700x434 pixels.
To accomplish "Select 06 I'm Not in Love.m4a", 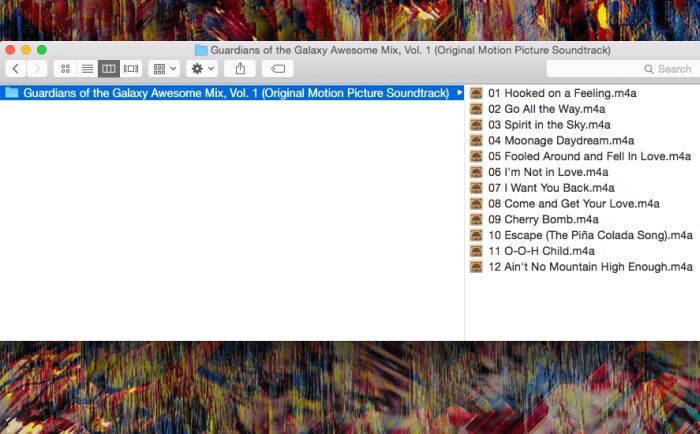I will [548, 172].
